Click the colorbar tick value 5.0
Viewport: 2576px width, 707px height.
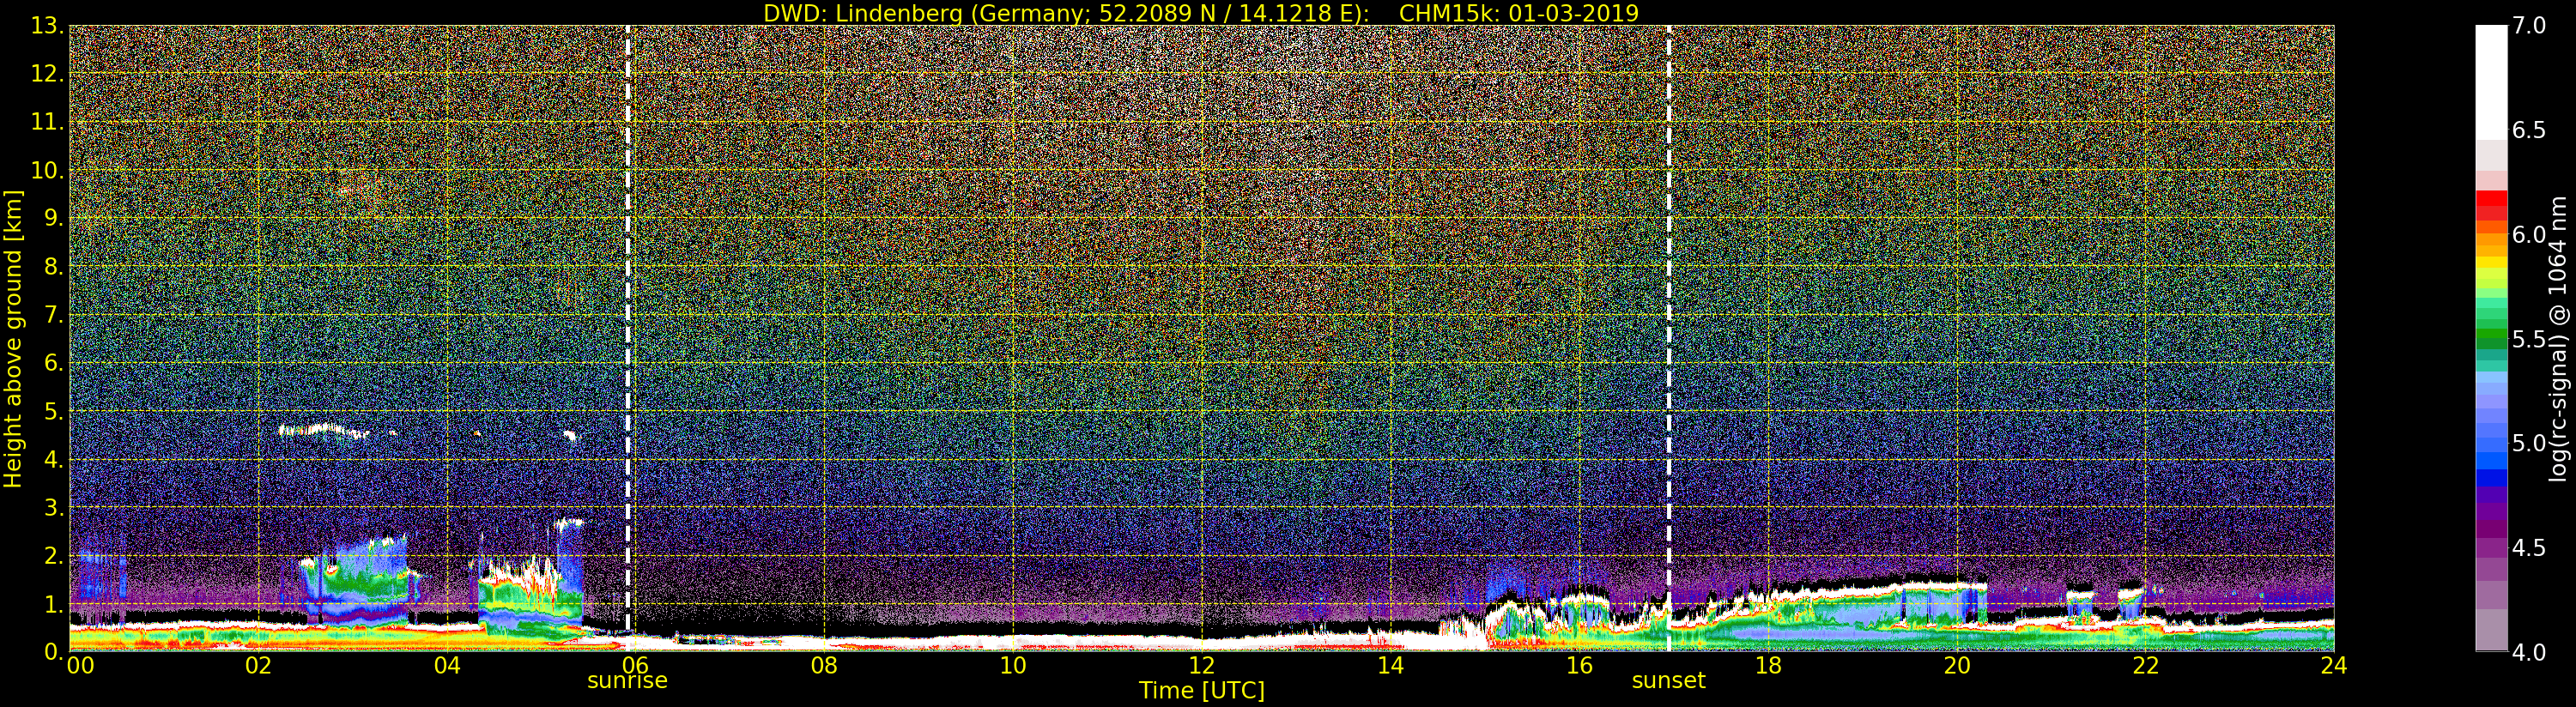tap(2529, 443)
